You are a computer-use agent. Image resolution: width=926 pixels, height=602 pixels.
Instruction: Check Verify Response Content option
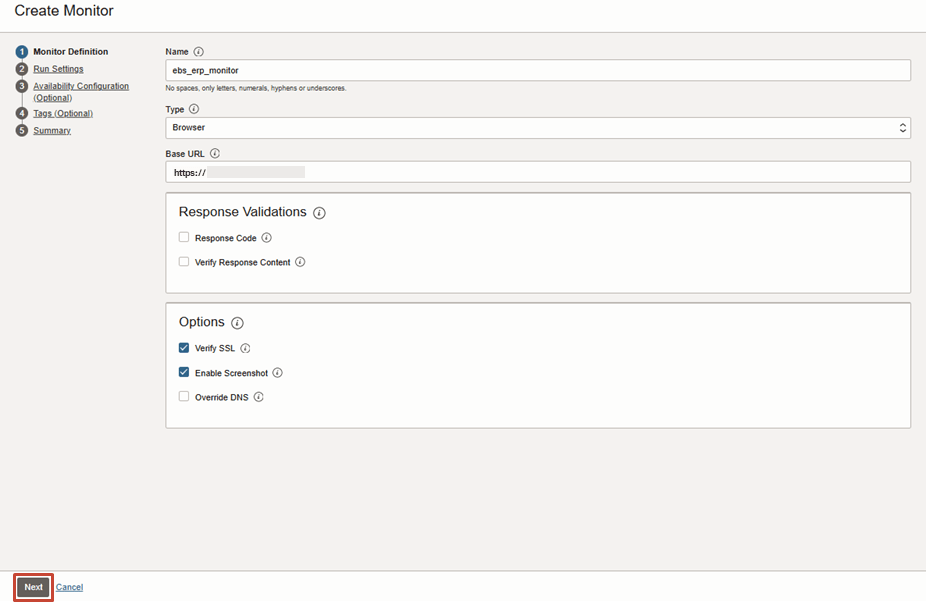184,262
